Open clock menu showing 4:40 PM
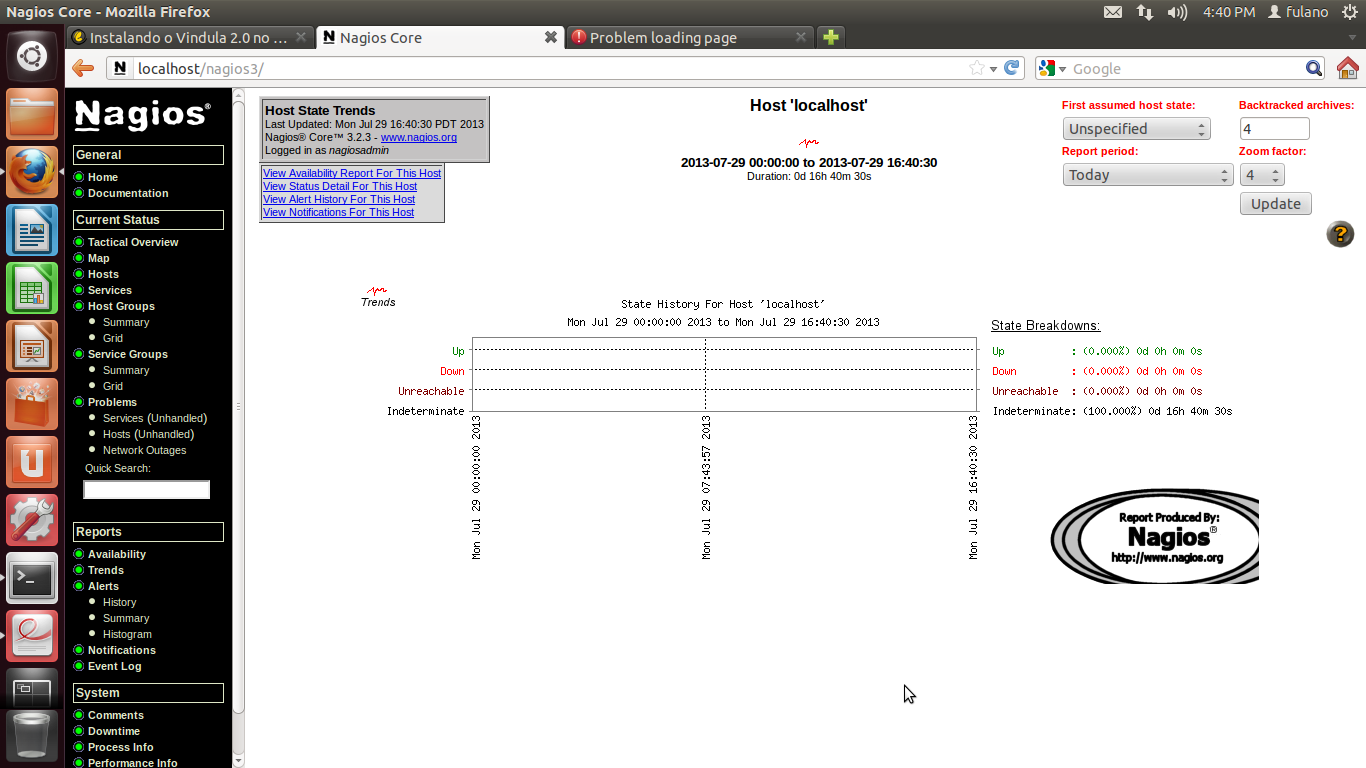 1229,12
